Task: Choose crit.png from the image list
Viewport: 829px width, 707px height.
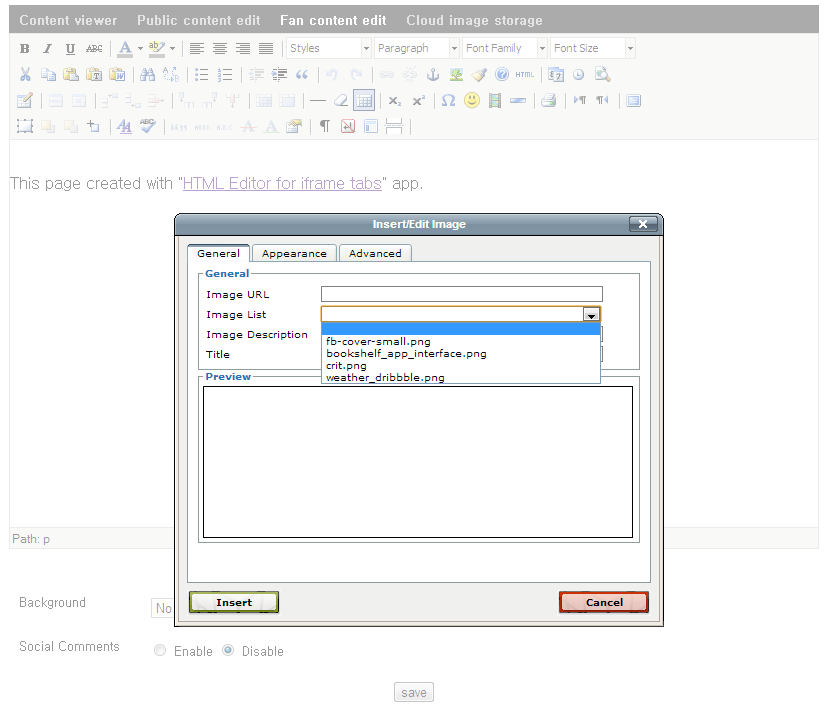Action: [346, 366]
